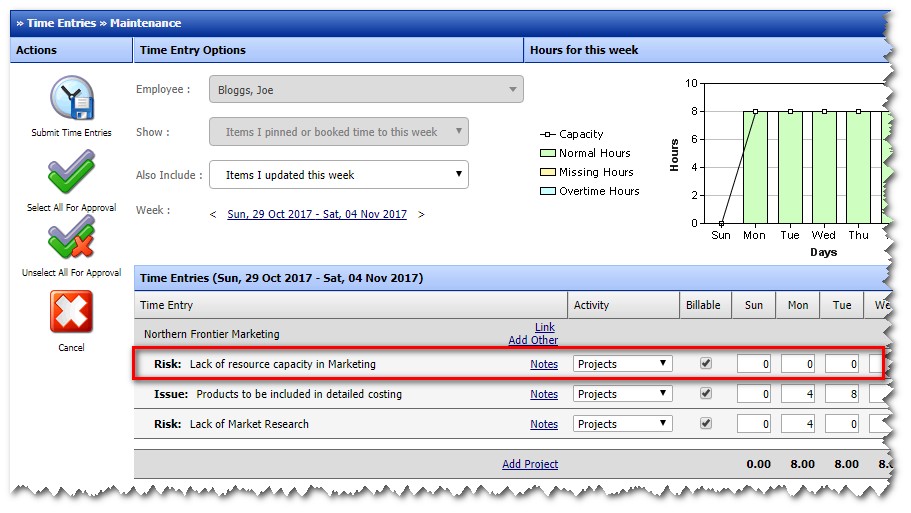The image size is (911, 513).
Task: Click Risk: Lack of Market Research text
Action: point(231,424)
